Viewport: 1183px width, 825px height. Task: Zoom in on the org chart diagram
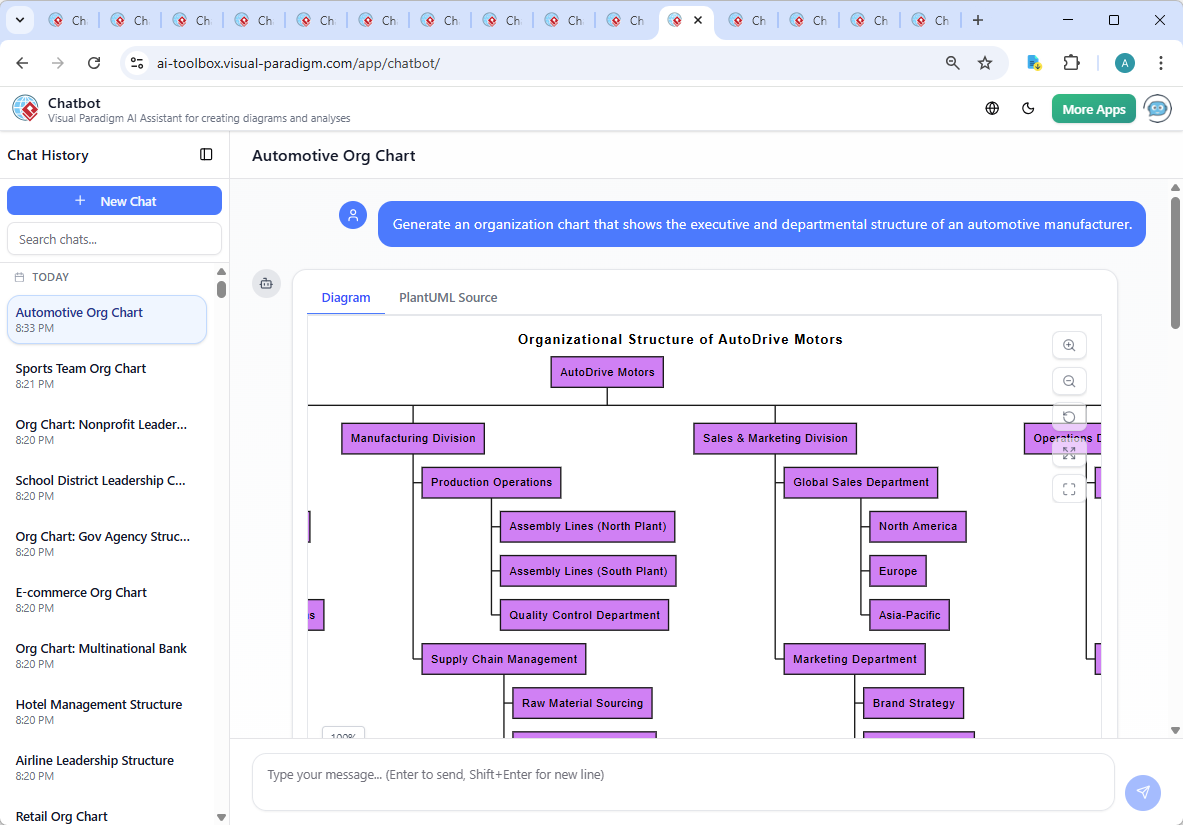click(1069, 345)
